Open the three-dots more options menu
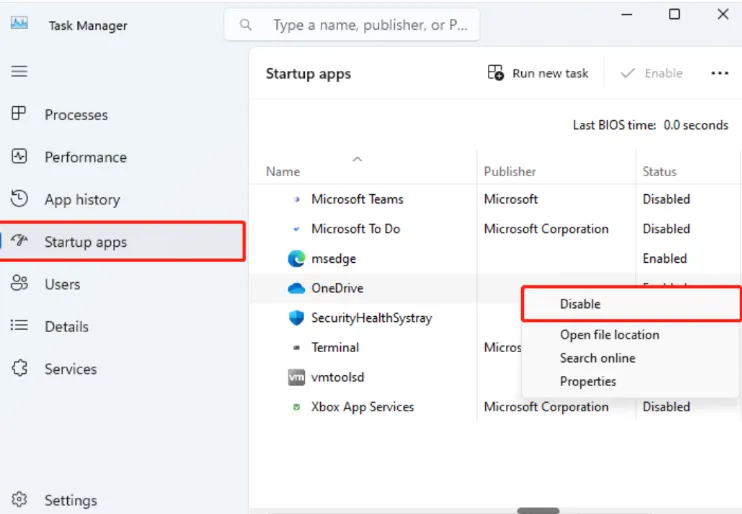The width and height of the screenshot is (742, 514). pos(720,73)
